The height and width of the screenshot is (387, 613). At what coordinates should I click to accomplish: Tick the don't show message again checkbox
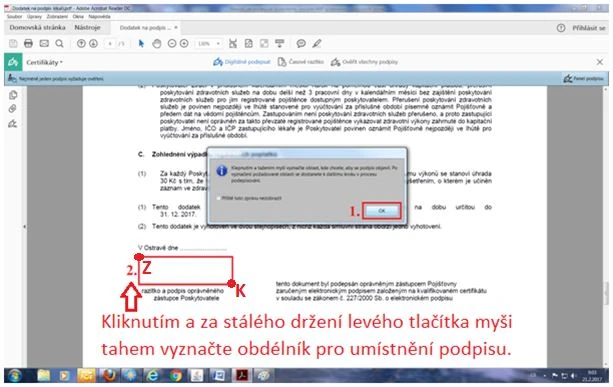(219, 198)
